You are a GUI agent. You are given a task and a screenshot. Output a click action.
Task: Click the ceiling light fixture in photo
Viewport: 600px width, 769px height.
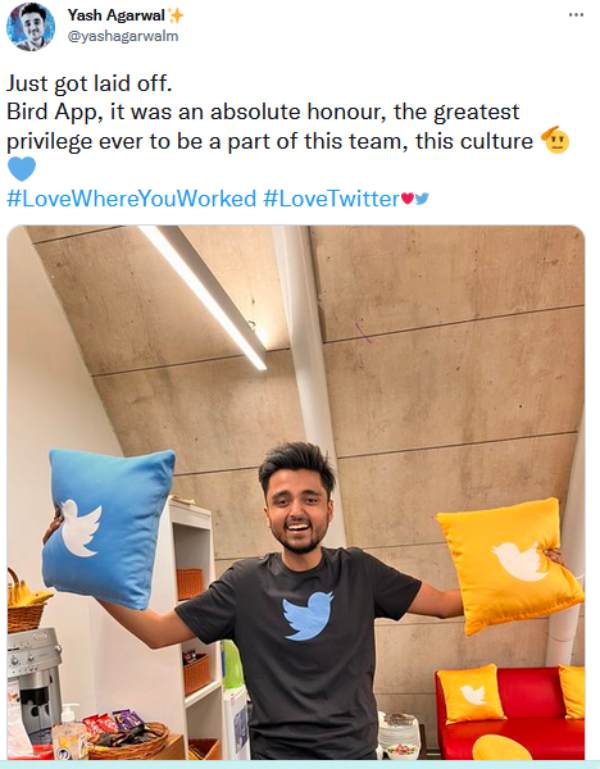click(204, 298)
